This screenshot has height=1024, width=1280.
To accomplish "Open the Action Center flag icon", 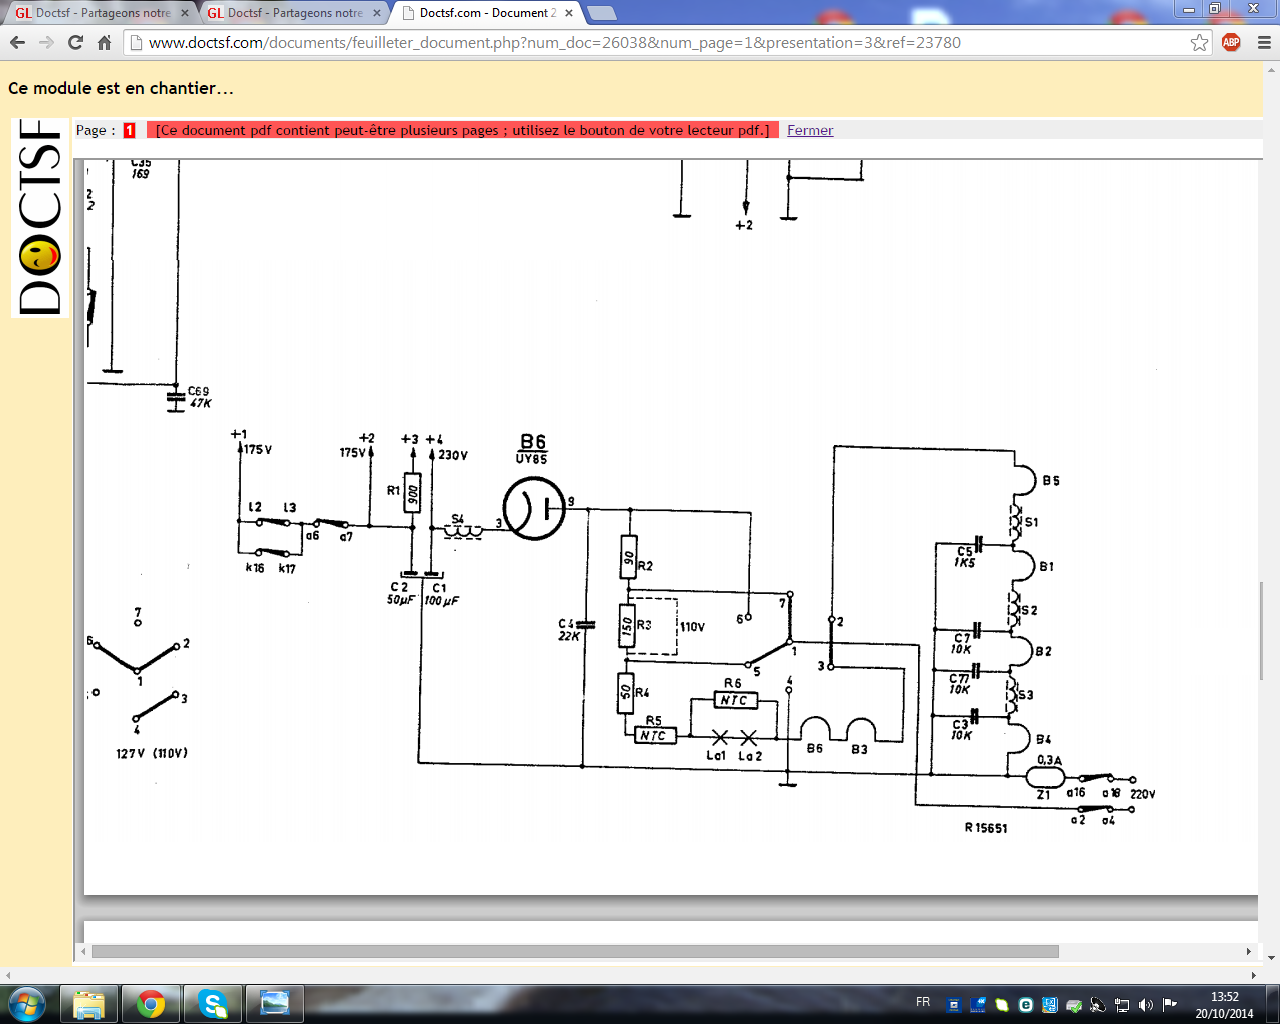I will pyautogui.click(x=1170, y=1005).
